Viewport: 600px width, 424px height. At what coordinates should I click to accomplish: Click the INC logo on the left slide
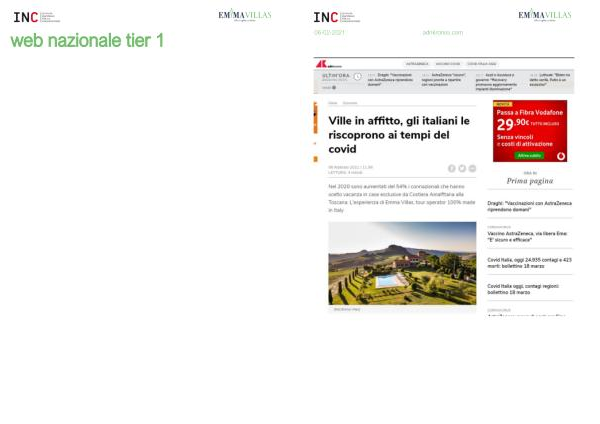click(37, 17)
